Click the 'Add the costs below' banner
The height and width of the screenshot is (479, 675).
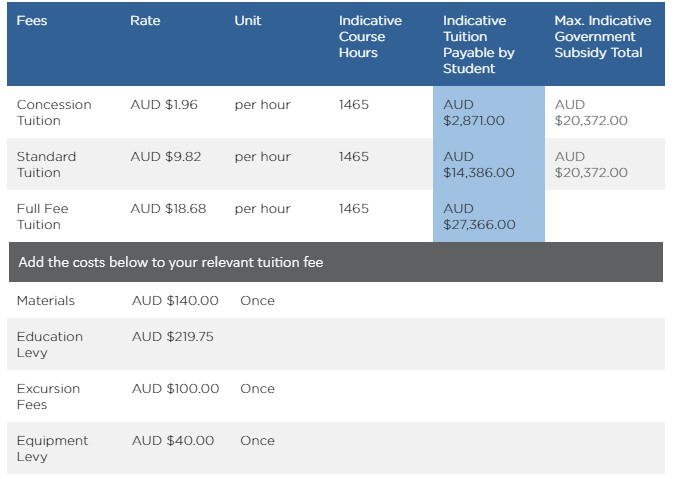tap(336, 262)
